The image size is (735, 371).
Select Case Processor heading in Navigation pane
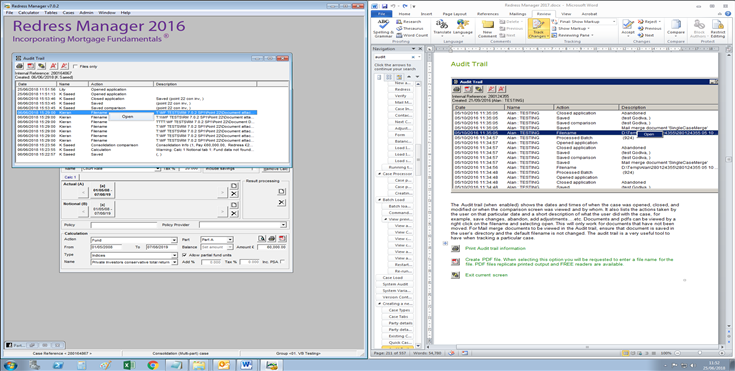[397, 174]
